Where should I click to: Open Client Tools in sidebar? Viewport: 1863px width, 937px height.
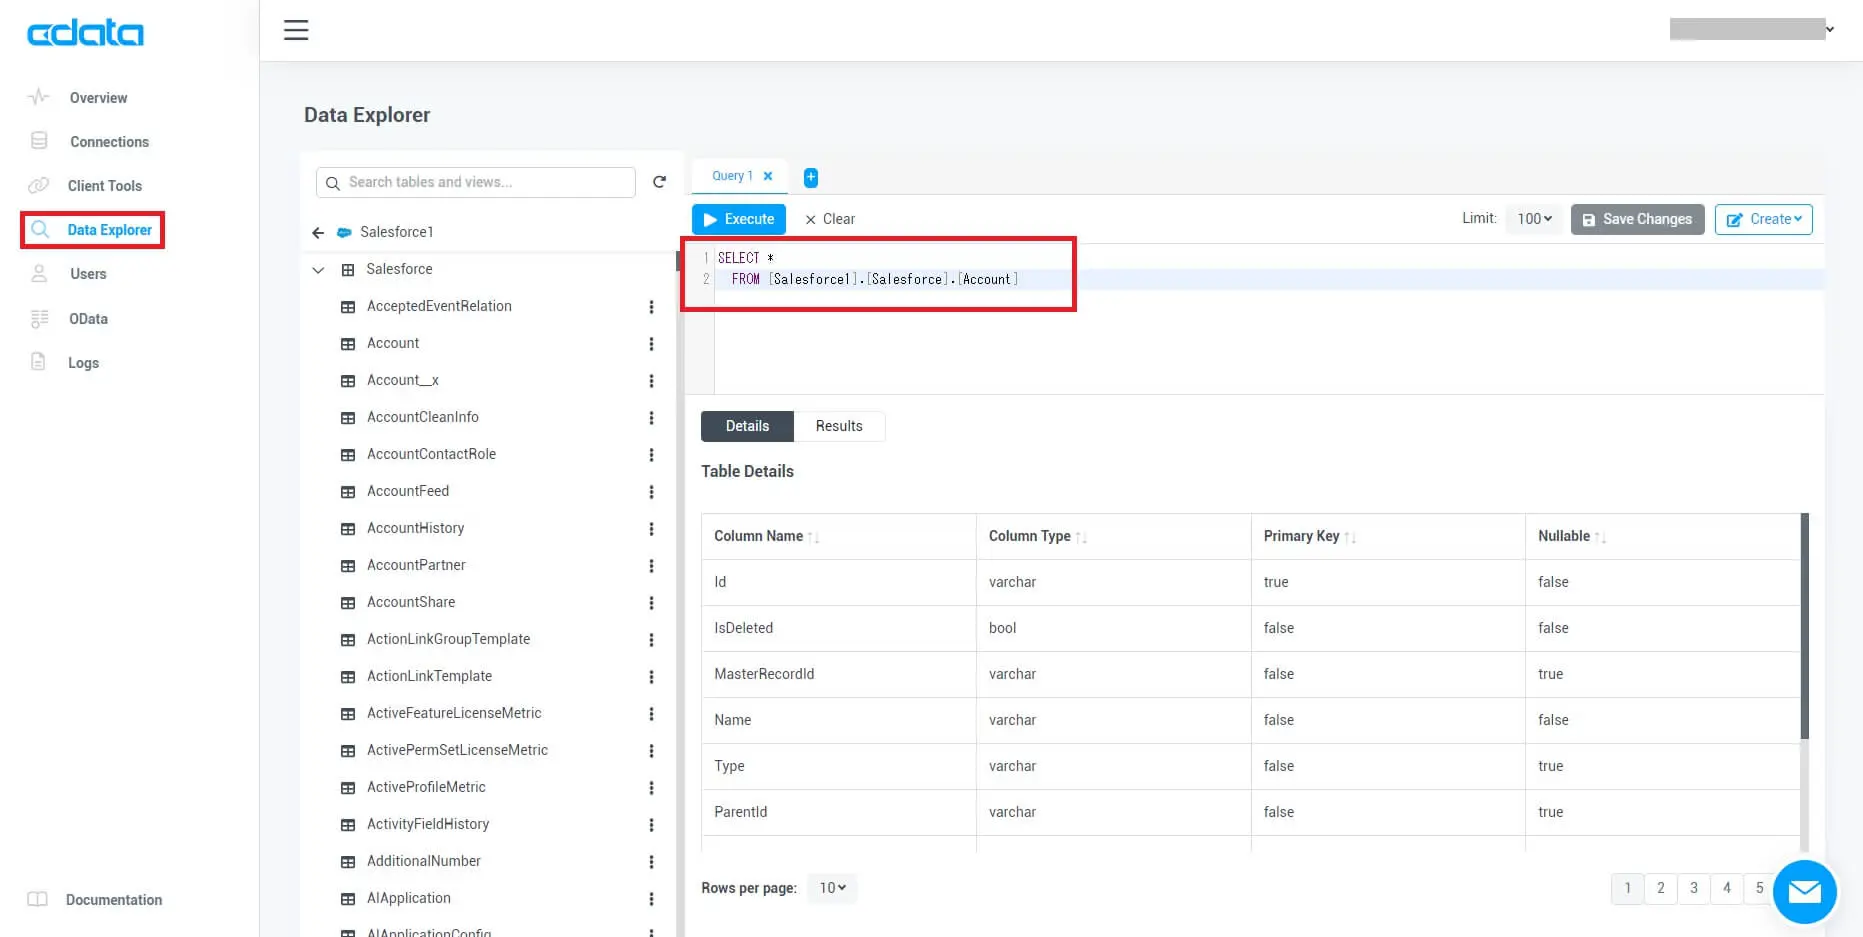[104, 186]
